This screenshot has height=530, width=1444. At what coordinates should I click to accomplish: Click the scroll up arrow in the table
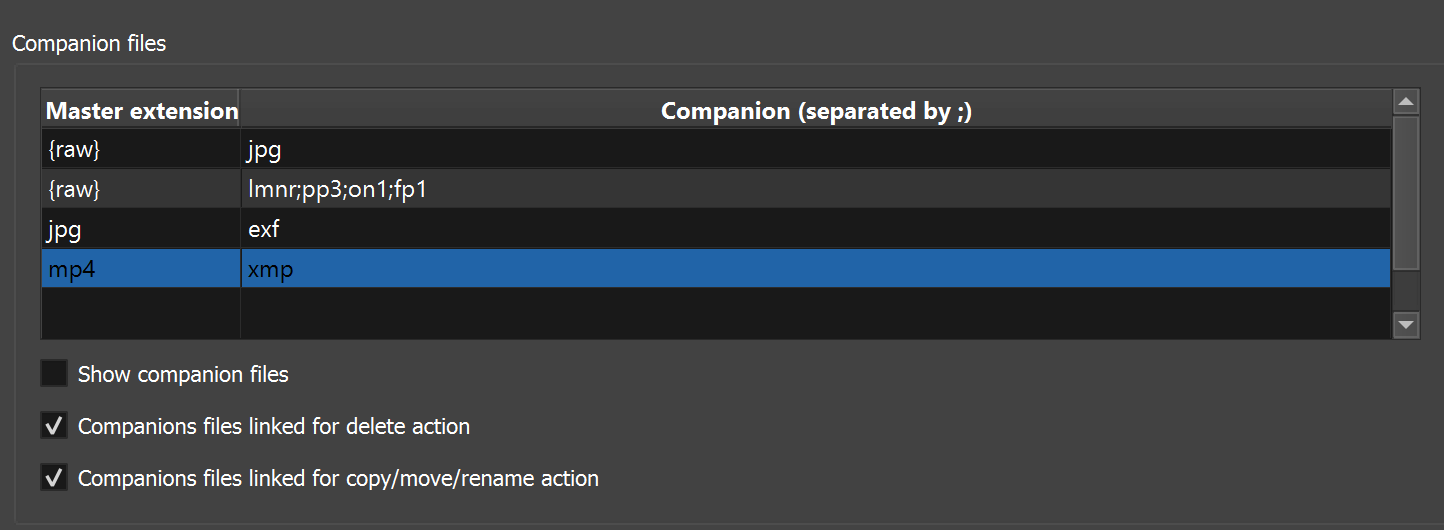[x=1406, y=102]
